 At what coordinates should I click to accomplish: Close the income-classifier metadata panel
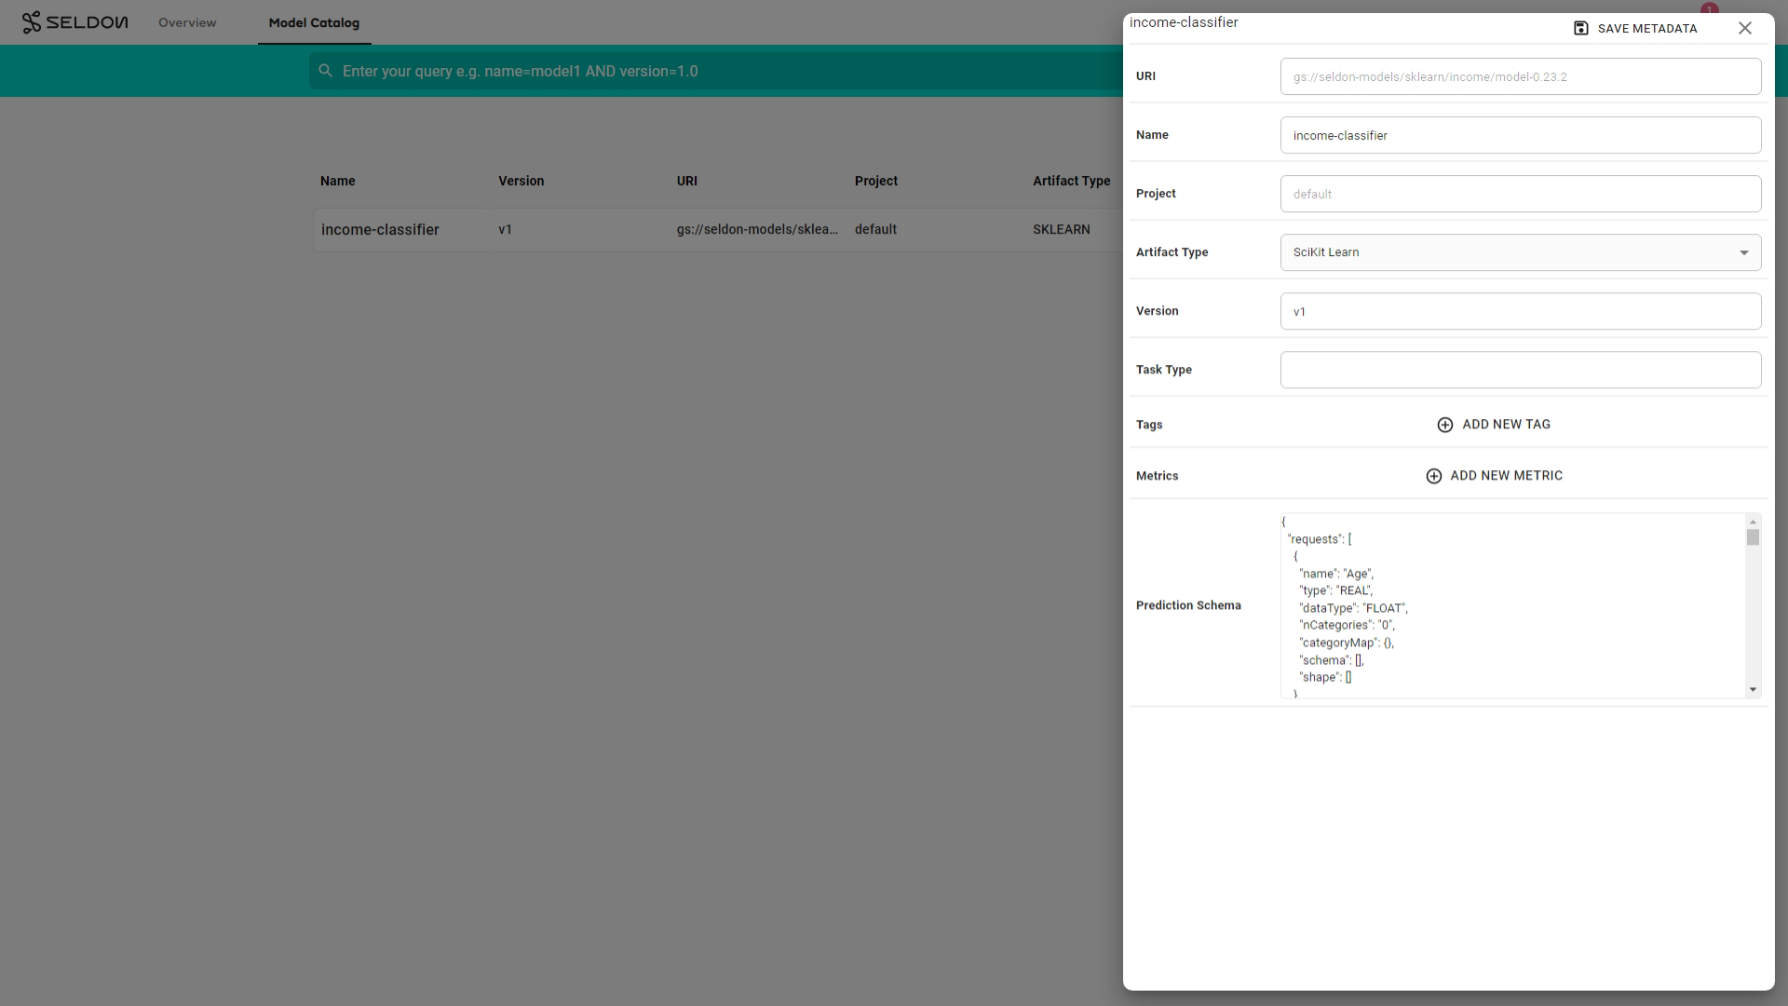coord(1745,28)
